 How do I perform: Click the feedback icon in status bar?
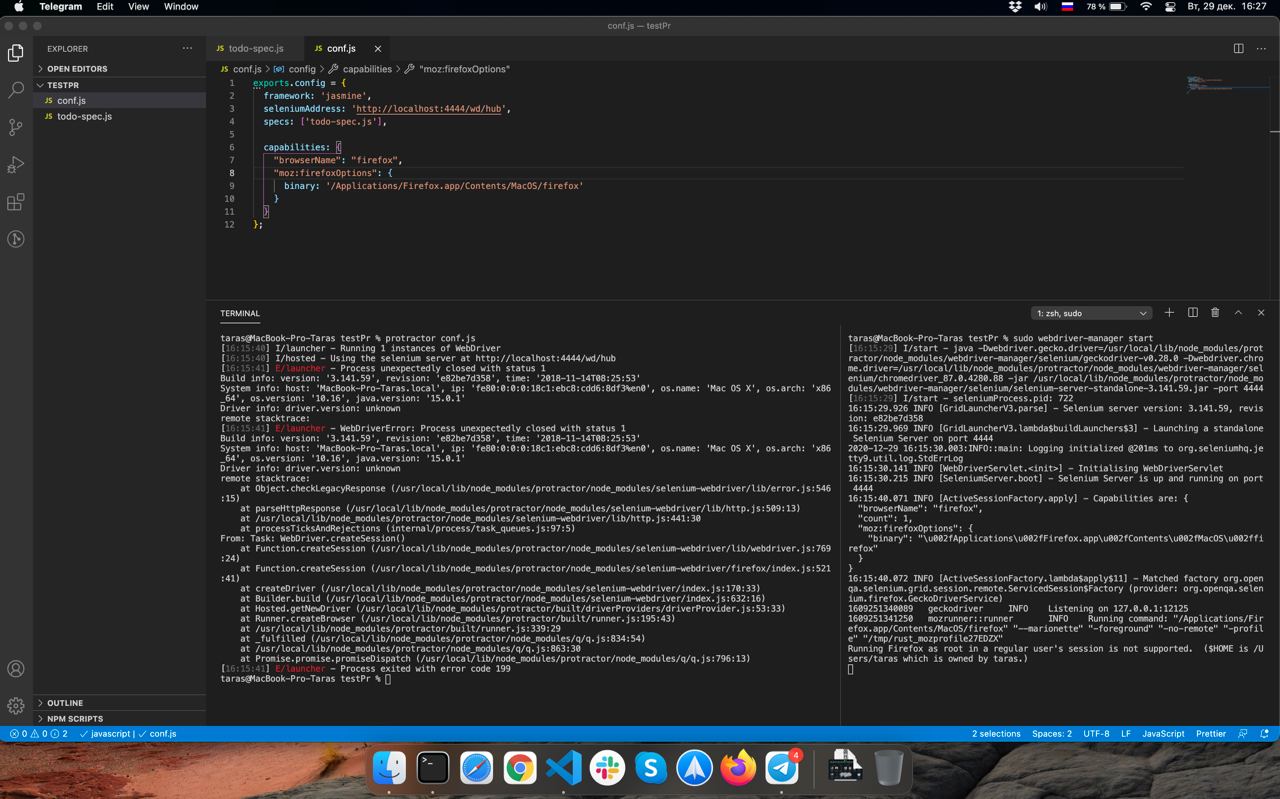(x=1243, y=734)
